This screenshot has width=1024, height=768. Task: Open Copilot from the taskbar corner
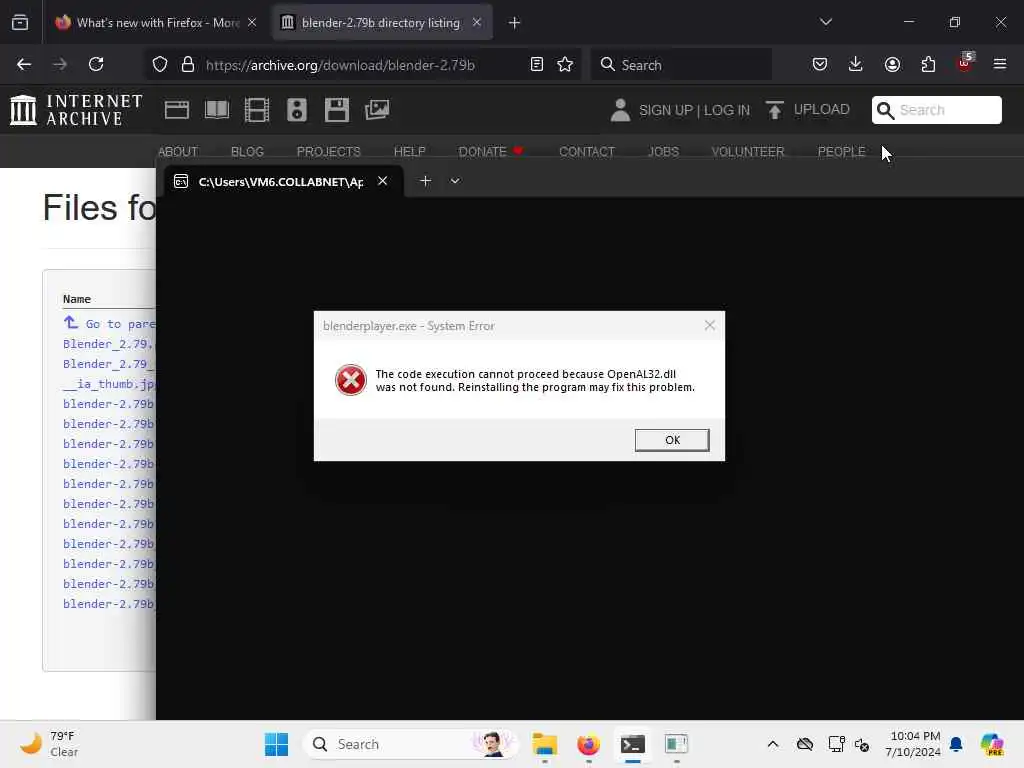(x=992, y=744)
